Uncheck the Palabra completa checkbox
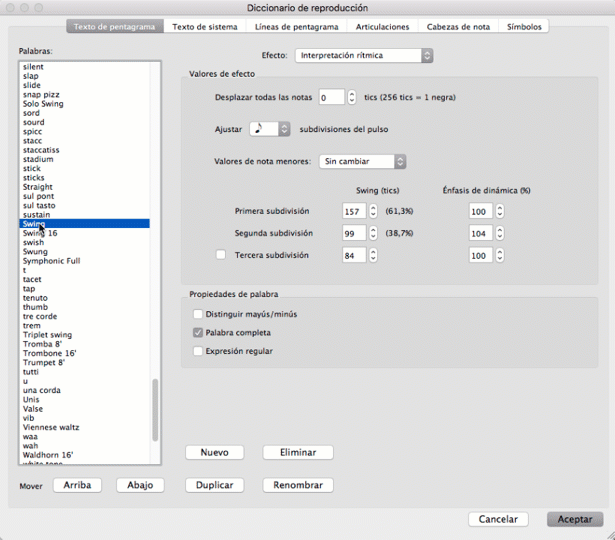Image resolution: width=615 pixels, height=540 pixels. [x=198, y=332]
